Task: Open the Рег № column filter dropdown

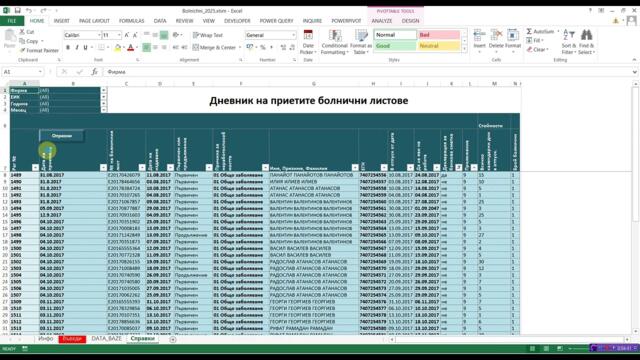Action: [x=35, y=167]
